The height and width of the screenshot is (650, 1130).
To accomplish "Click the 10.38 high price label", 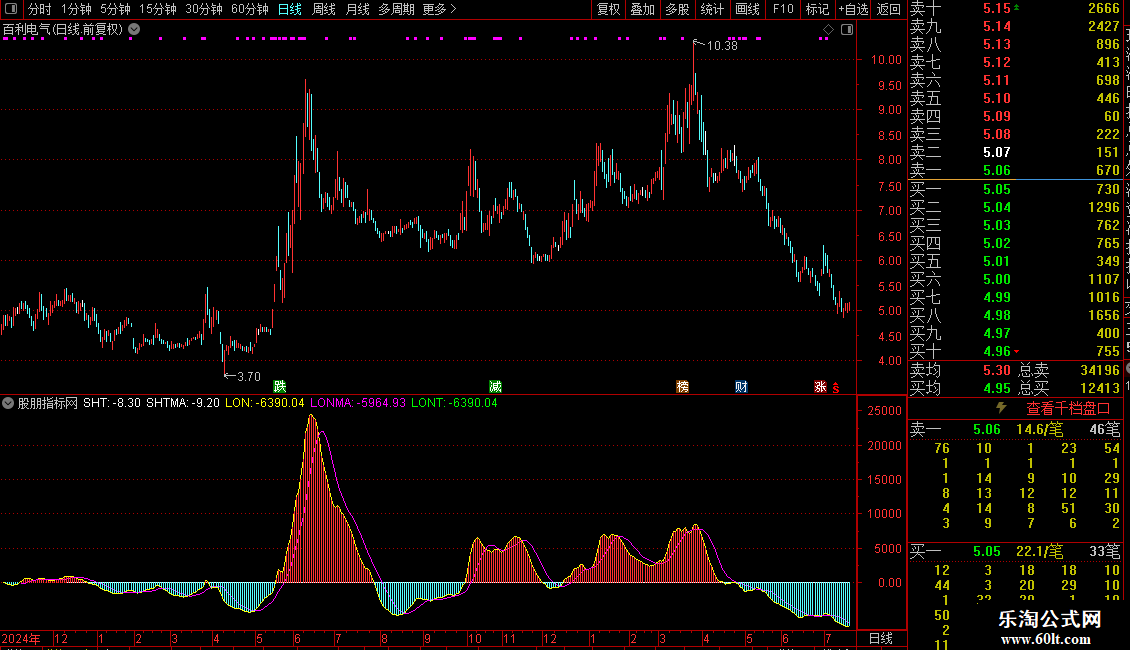I will point(722,45).
